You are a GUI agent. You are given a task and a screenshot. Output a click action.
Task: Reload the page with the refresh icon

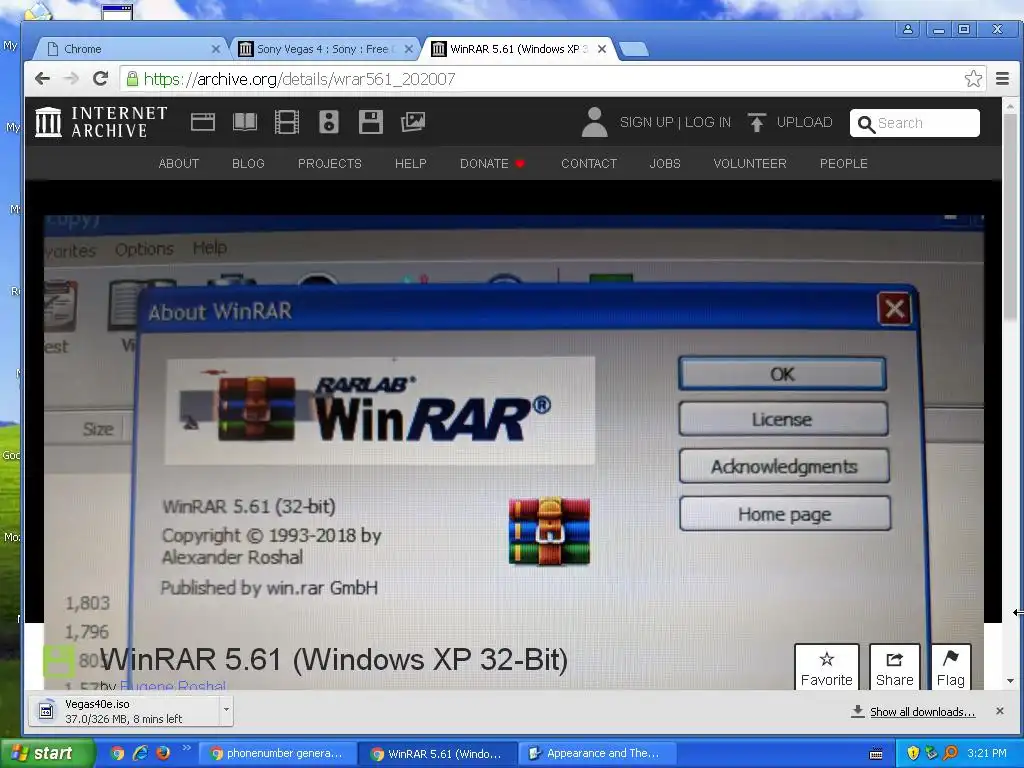click(101, 79)
